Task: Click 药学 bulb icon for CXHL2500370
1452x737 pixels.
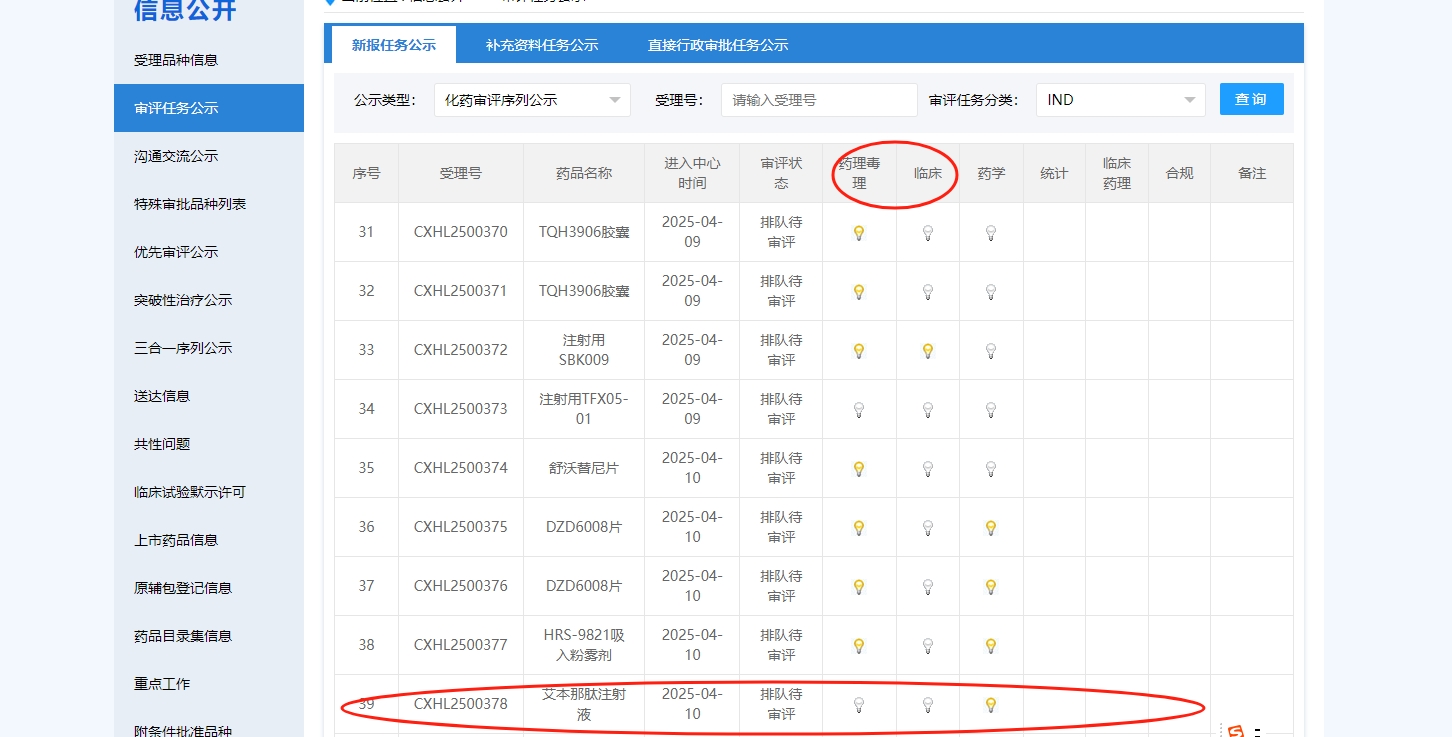Action: (991, 233)
